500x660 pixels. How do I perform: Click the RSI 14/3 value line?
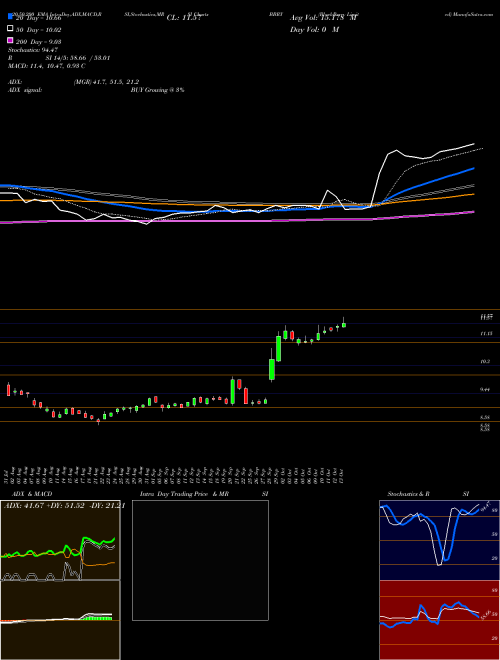pos(59,58)
